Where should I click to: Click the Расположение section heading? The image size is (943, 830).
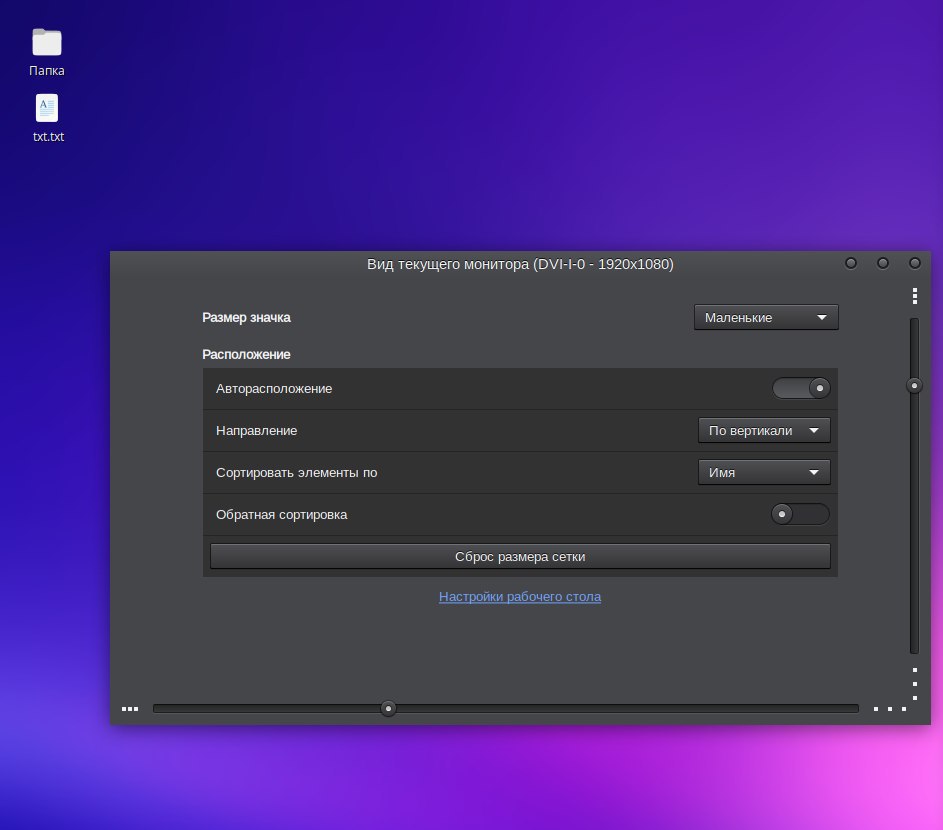pyautogui.click(x=246, y=355)
